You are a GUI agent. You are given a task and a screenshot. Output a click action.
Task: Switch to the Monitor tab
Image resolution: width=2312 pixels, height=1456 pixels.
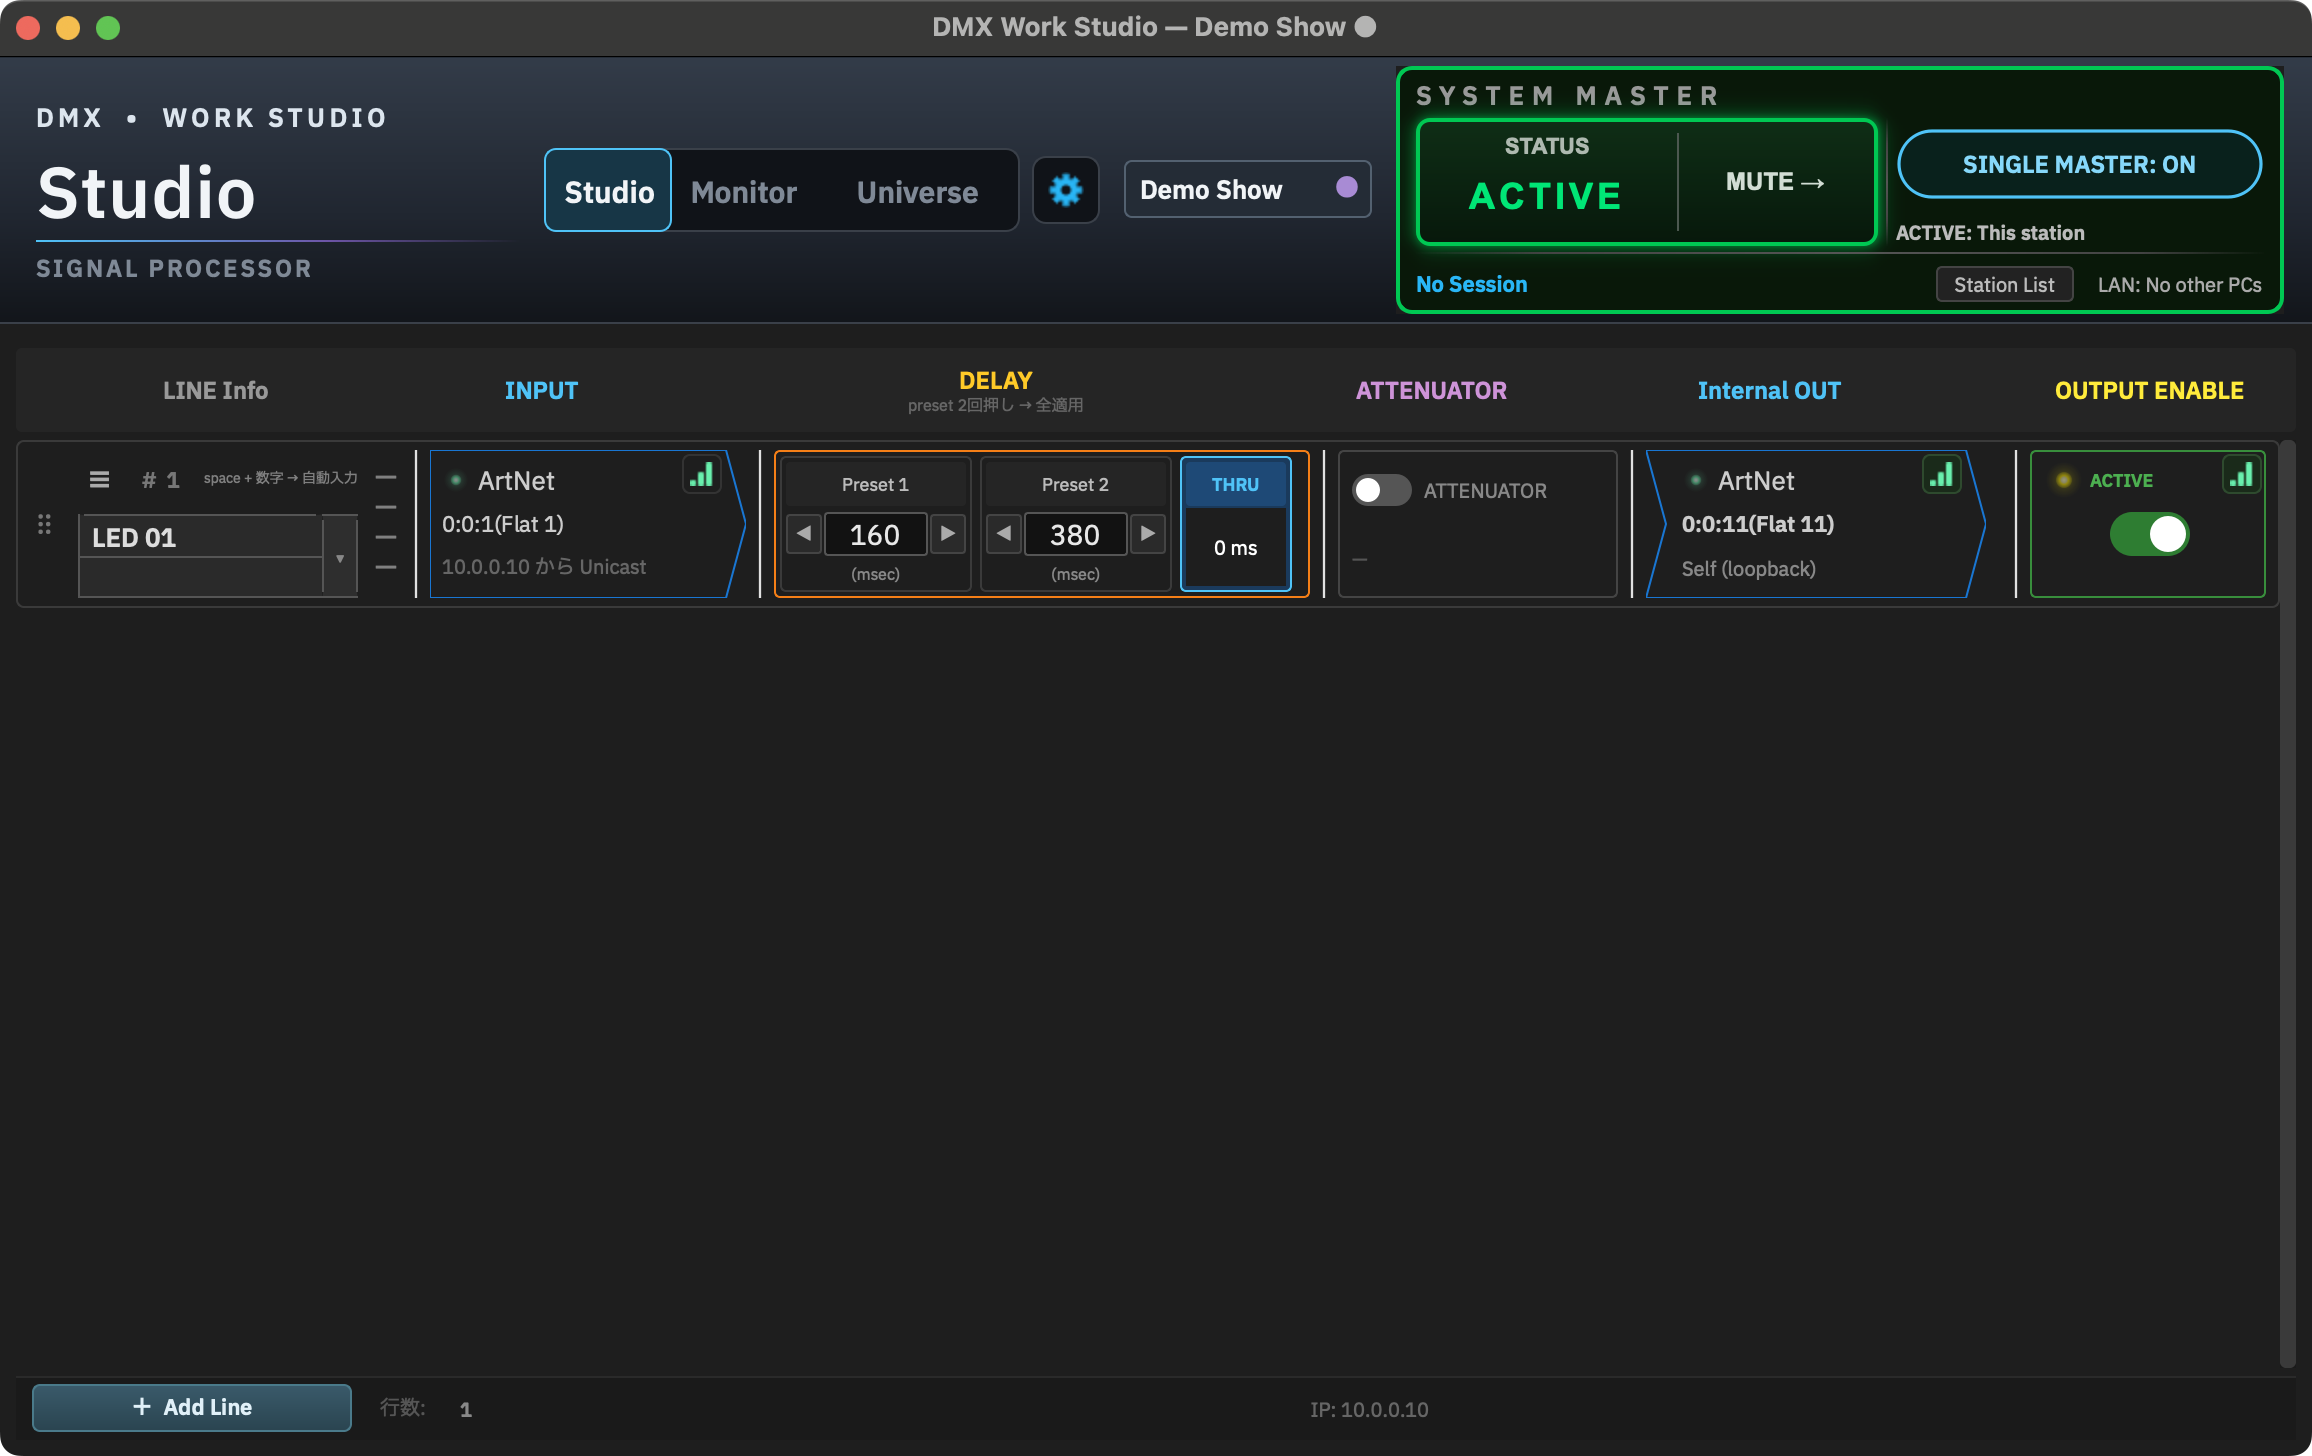pyautogui.click(x=744, y=191)
